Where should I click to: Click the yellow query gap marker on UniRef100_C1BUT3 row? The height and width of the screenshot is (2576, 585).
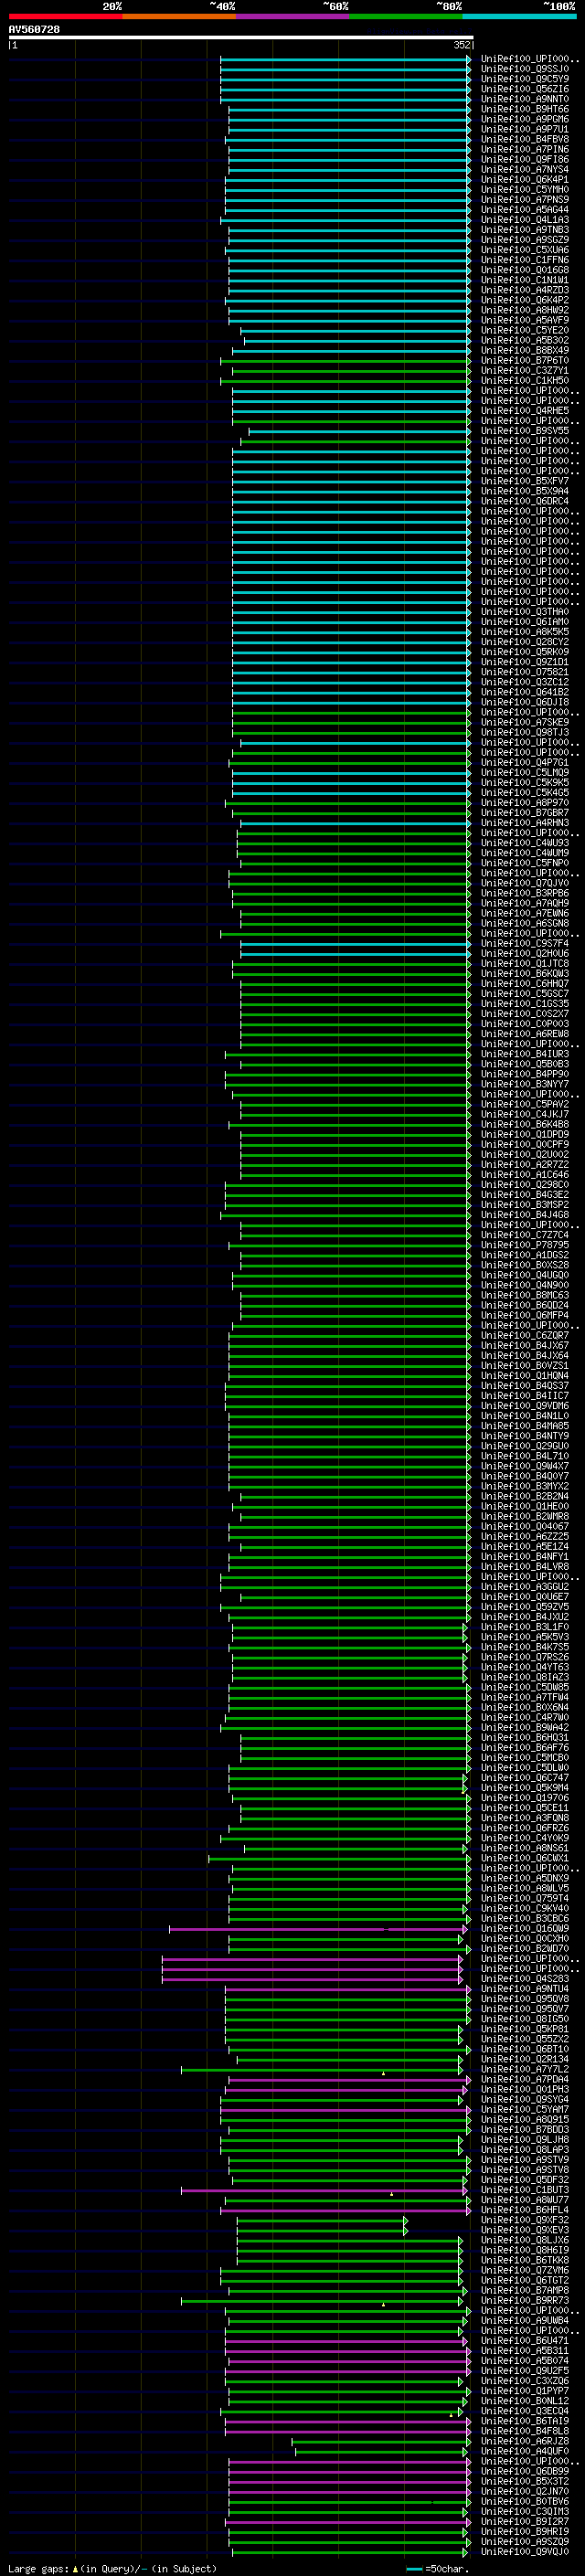coord(391,2193)
